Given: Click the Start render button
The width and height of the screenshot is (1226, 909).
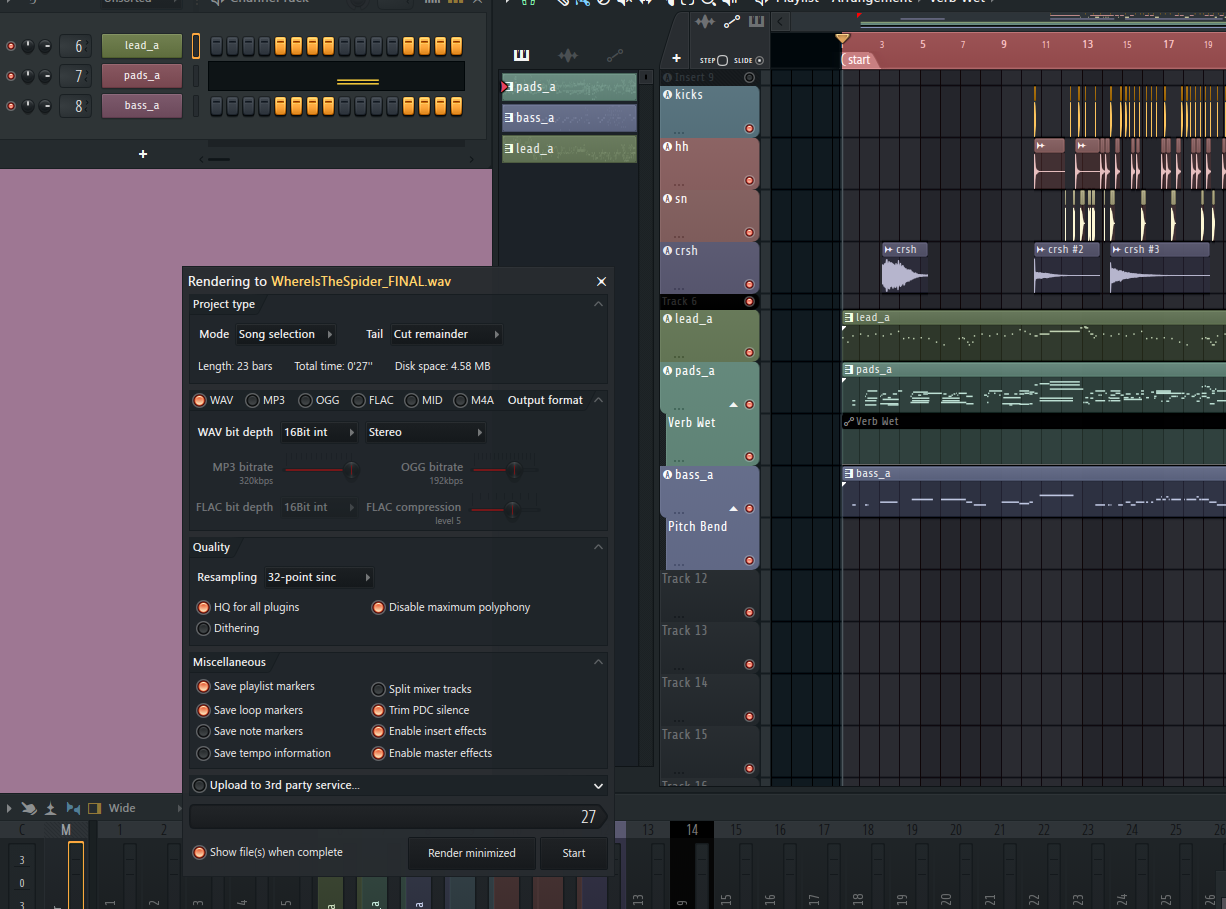Looking at the screenshot, I should click(574, 853).
